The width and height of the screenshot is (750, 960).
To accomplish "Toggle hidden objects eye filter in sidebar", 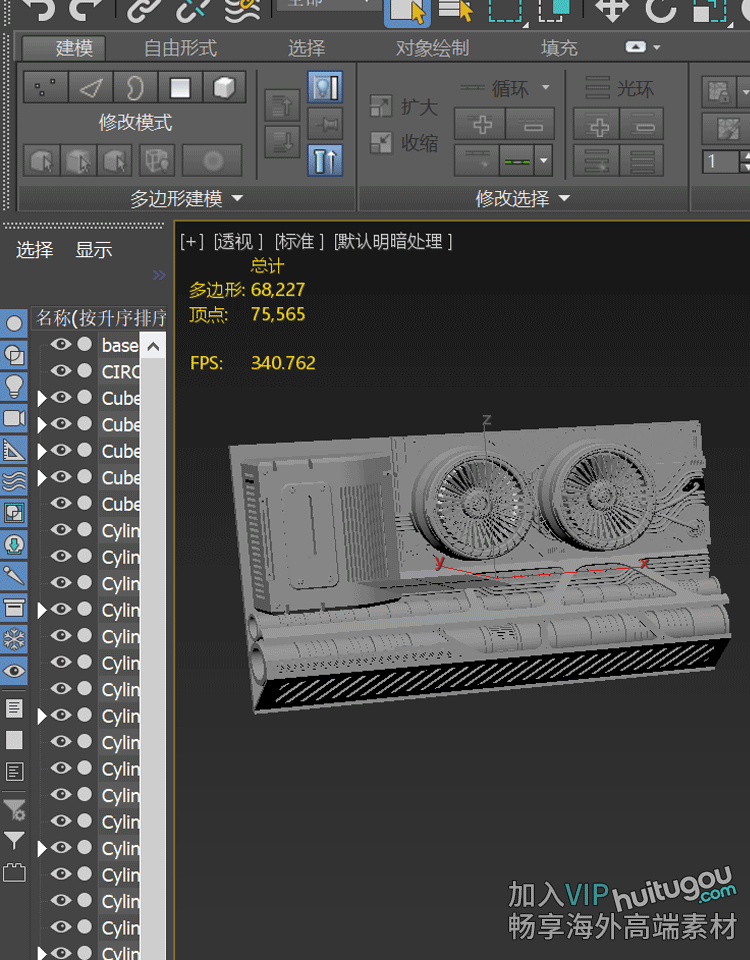I will tap(14, 672).
